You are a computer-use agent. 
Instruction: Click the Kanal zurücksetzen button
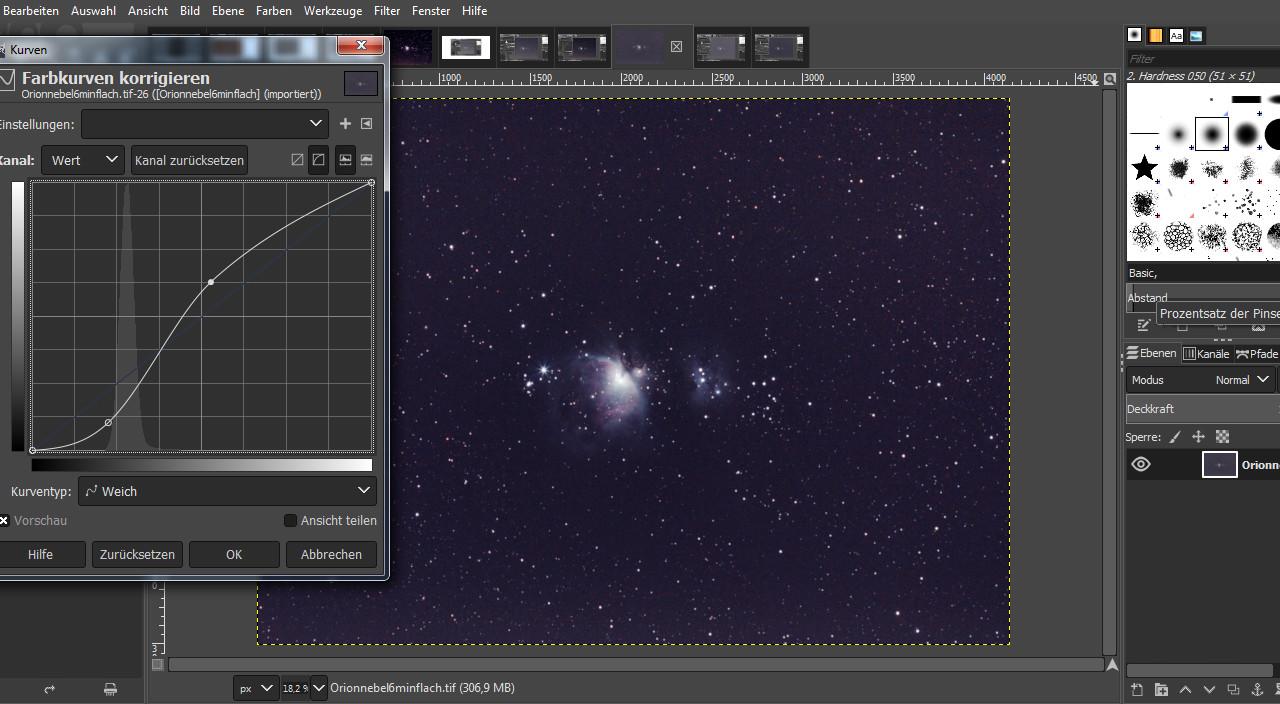[x=189, y=160]
